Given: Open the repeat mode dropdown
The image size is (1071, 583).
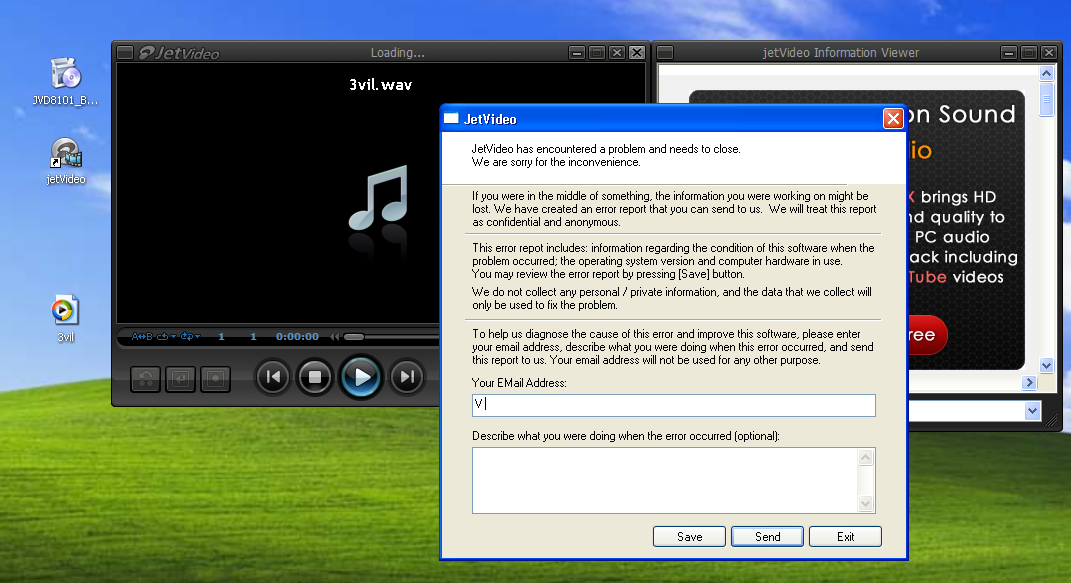Looking at the screenshot, I should click(167, 337).
